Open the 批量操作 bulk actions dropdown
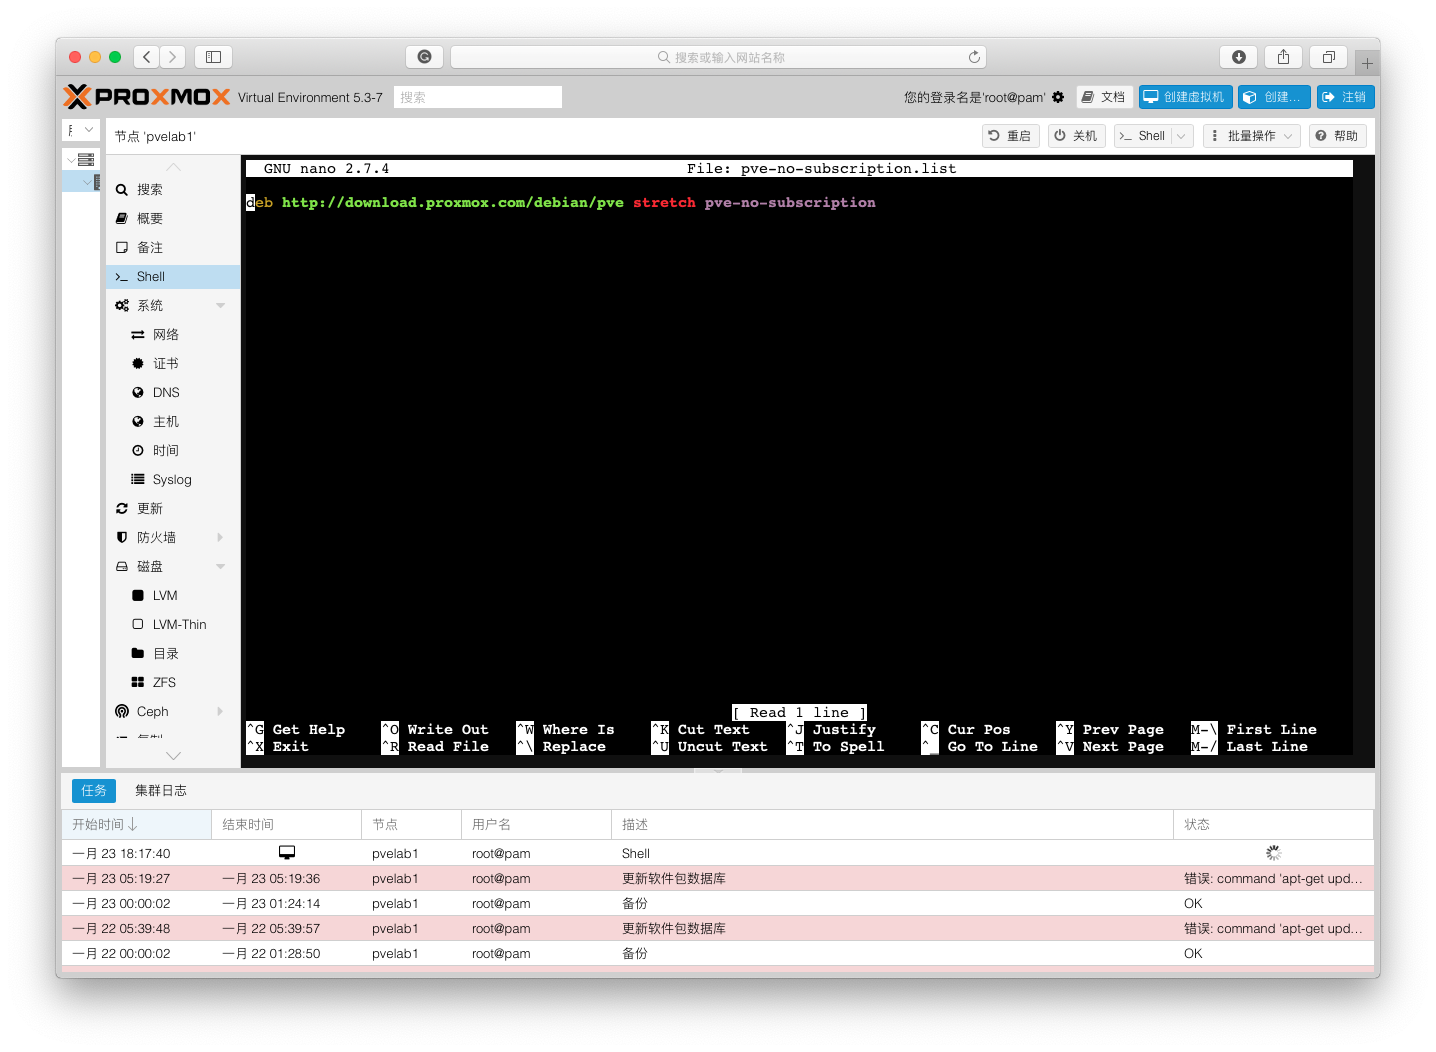The image size is (1436, 1052). (x=1251, y=136)
